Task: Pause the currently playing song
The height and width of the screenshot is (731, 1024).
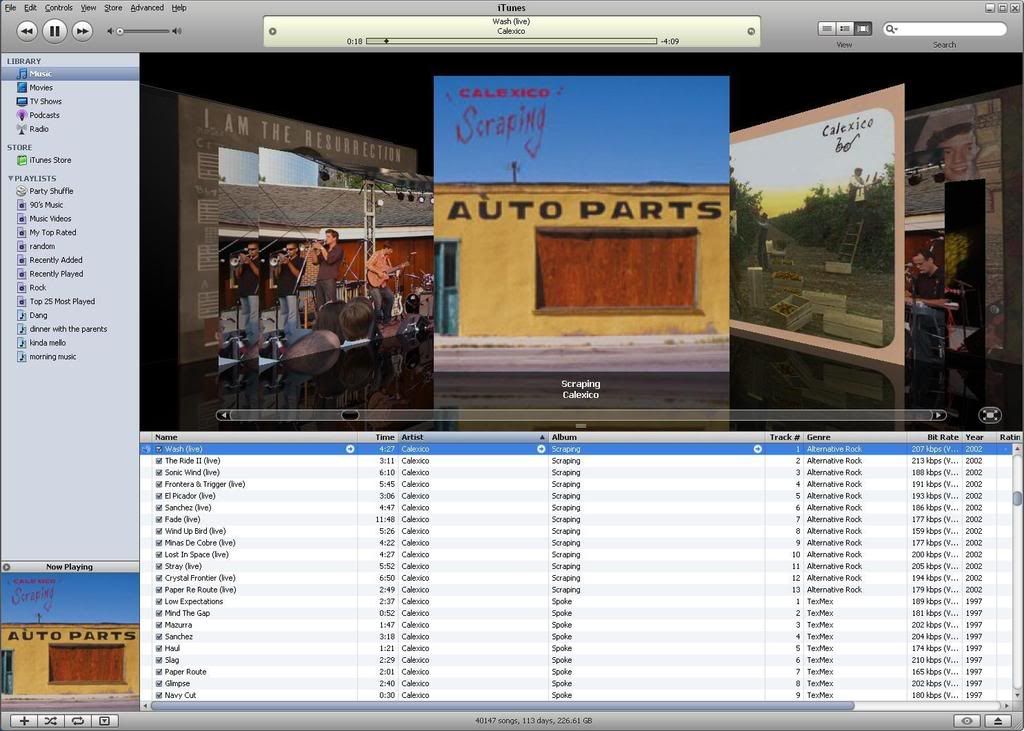Action: pos(55,31)
